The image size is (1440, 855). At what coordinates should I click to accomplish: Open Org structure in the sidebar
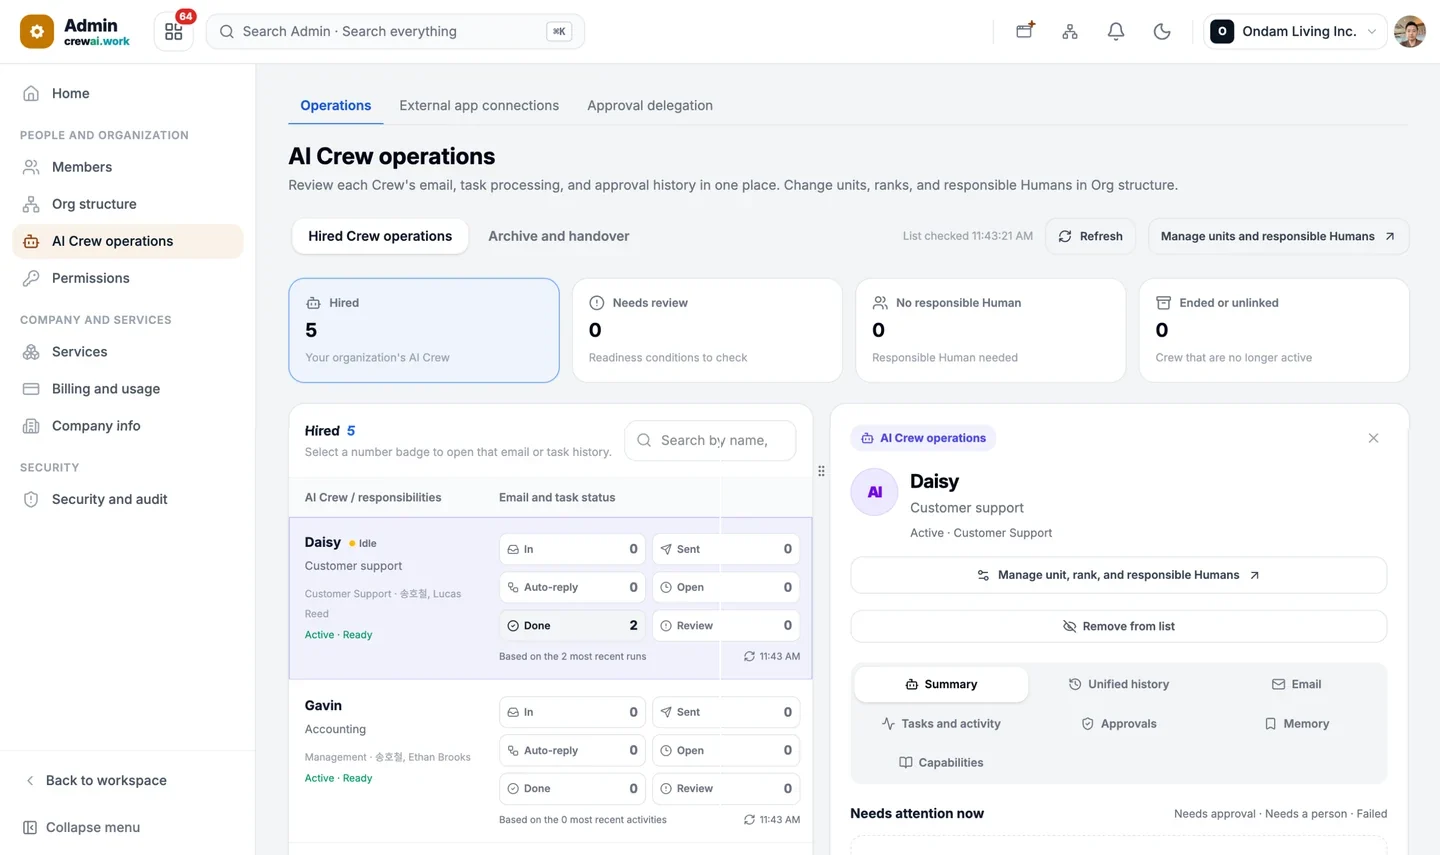[x=128, y=204]
